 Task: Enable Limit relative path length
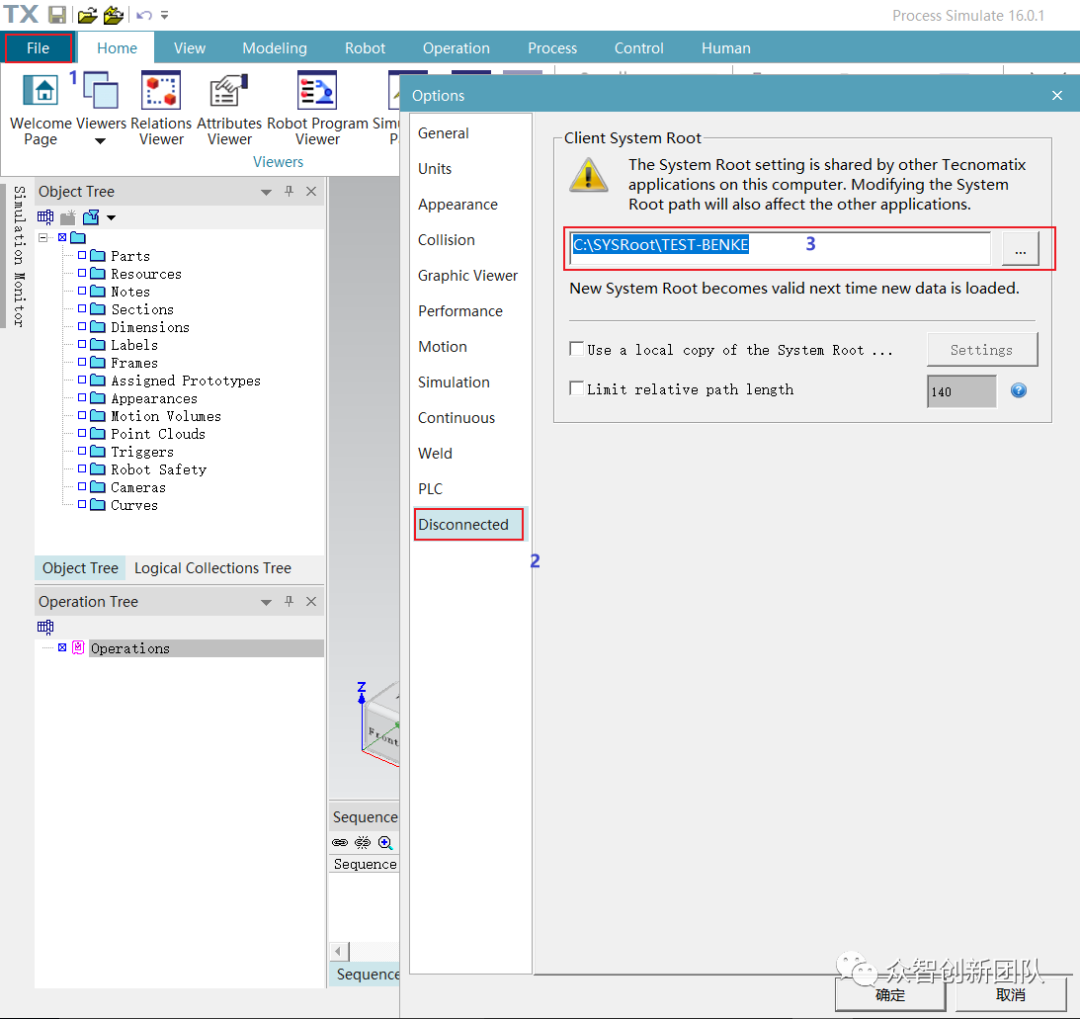click(577, 388)
